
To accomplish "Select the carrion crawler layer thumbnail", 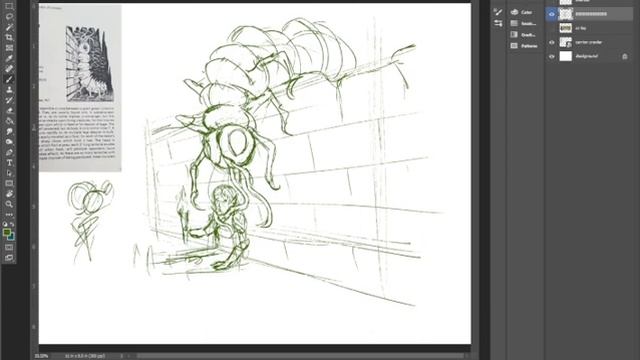I will pos(565,42).
